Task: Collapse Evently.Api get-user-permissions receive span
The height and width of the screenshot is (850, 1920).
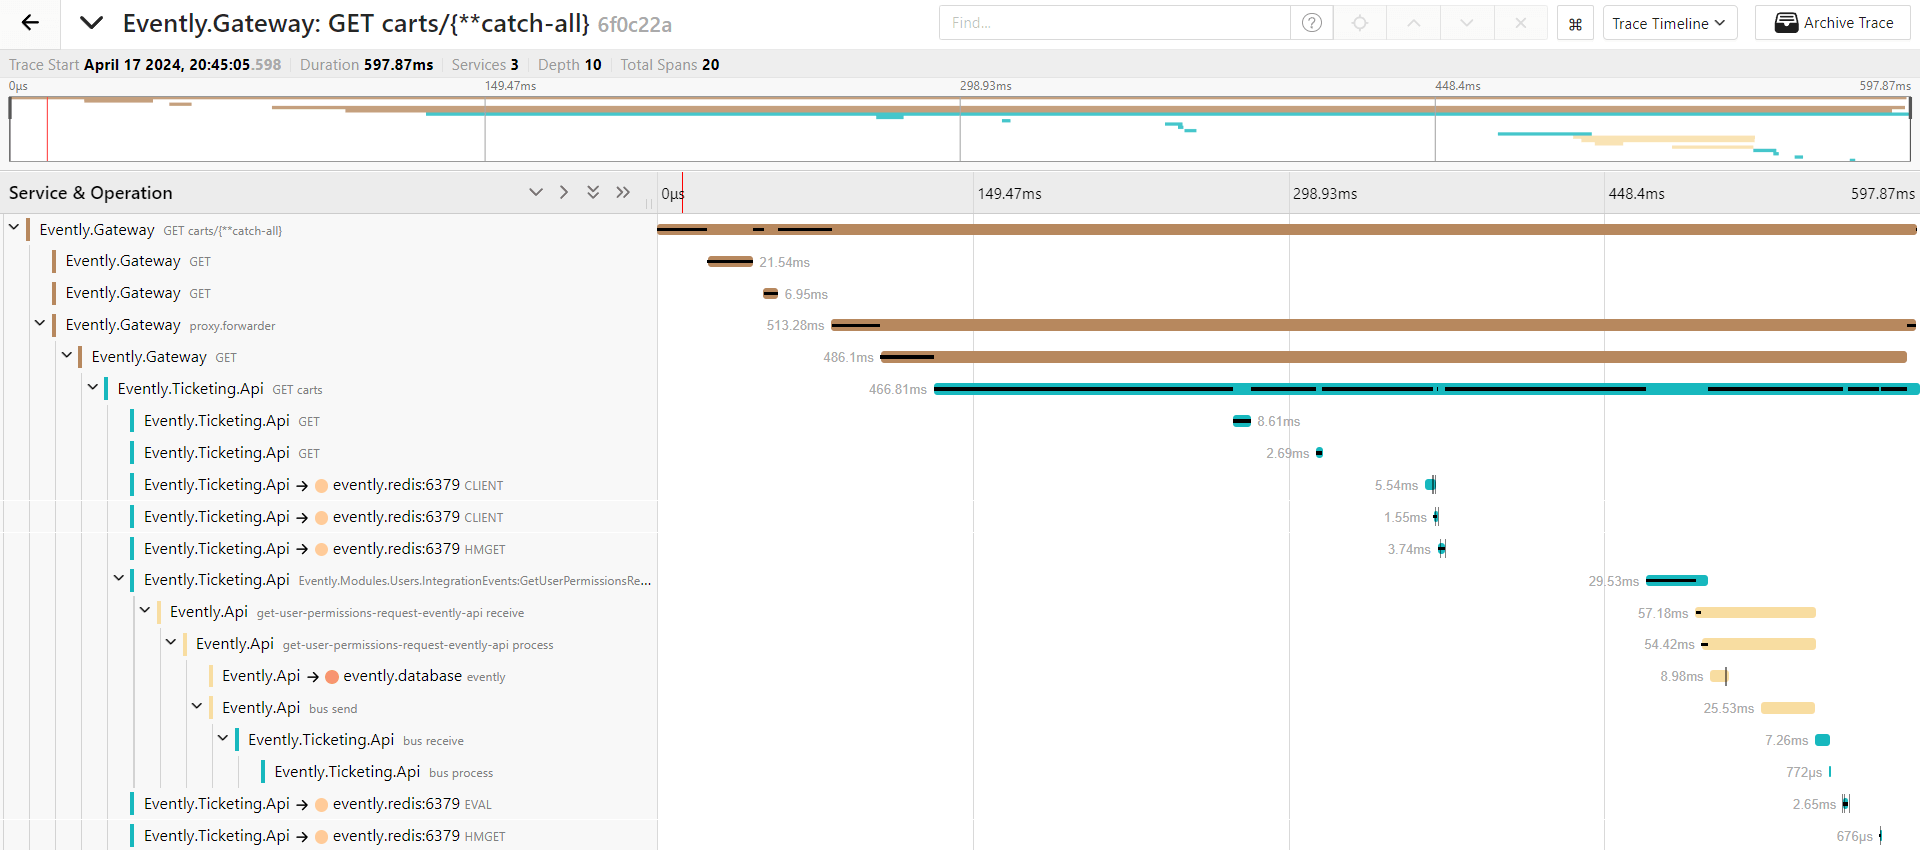Action: tap(144, 610)
